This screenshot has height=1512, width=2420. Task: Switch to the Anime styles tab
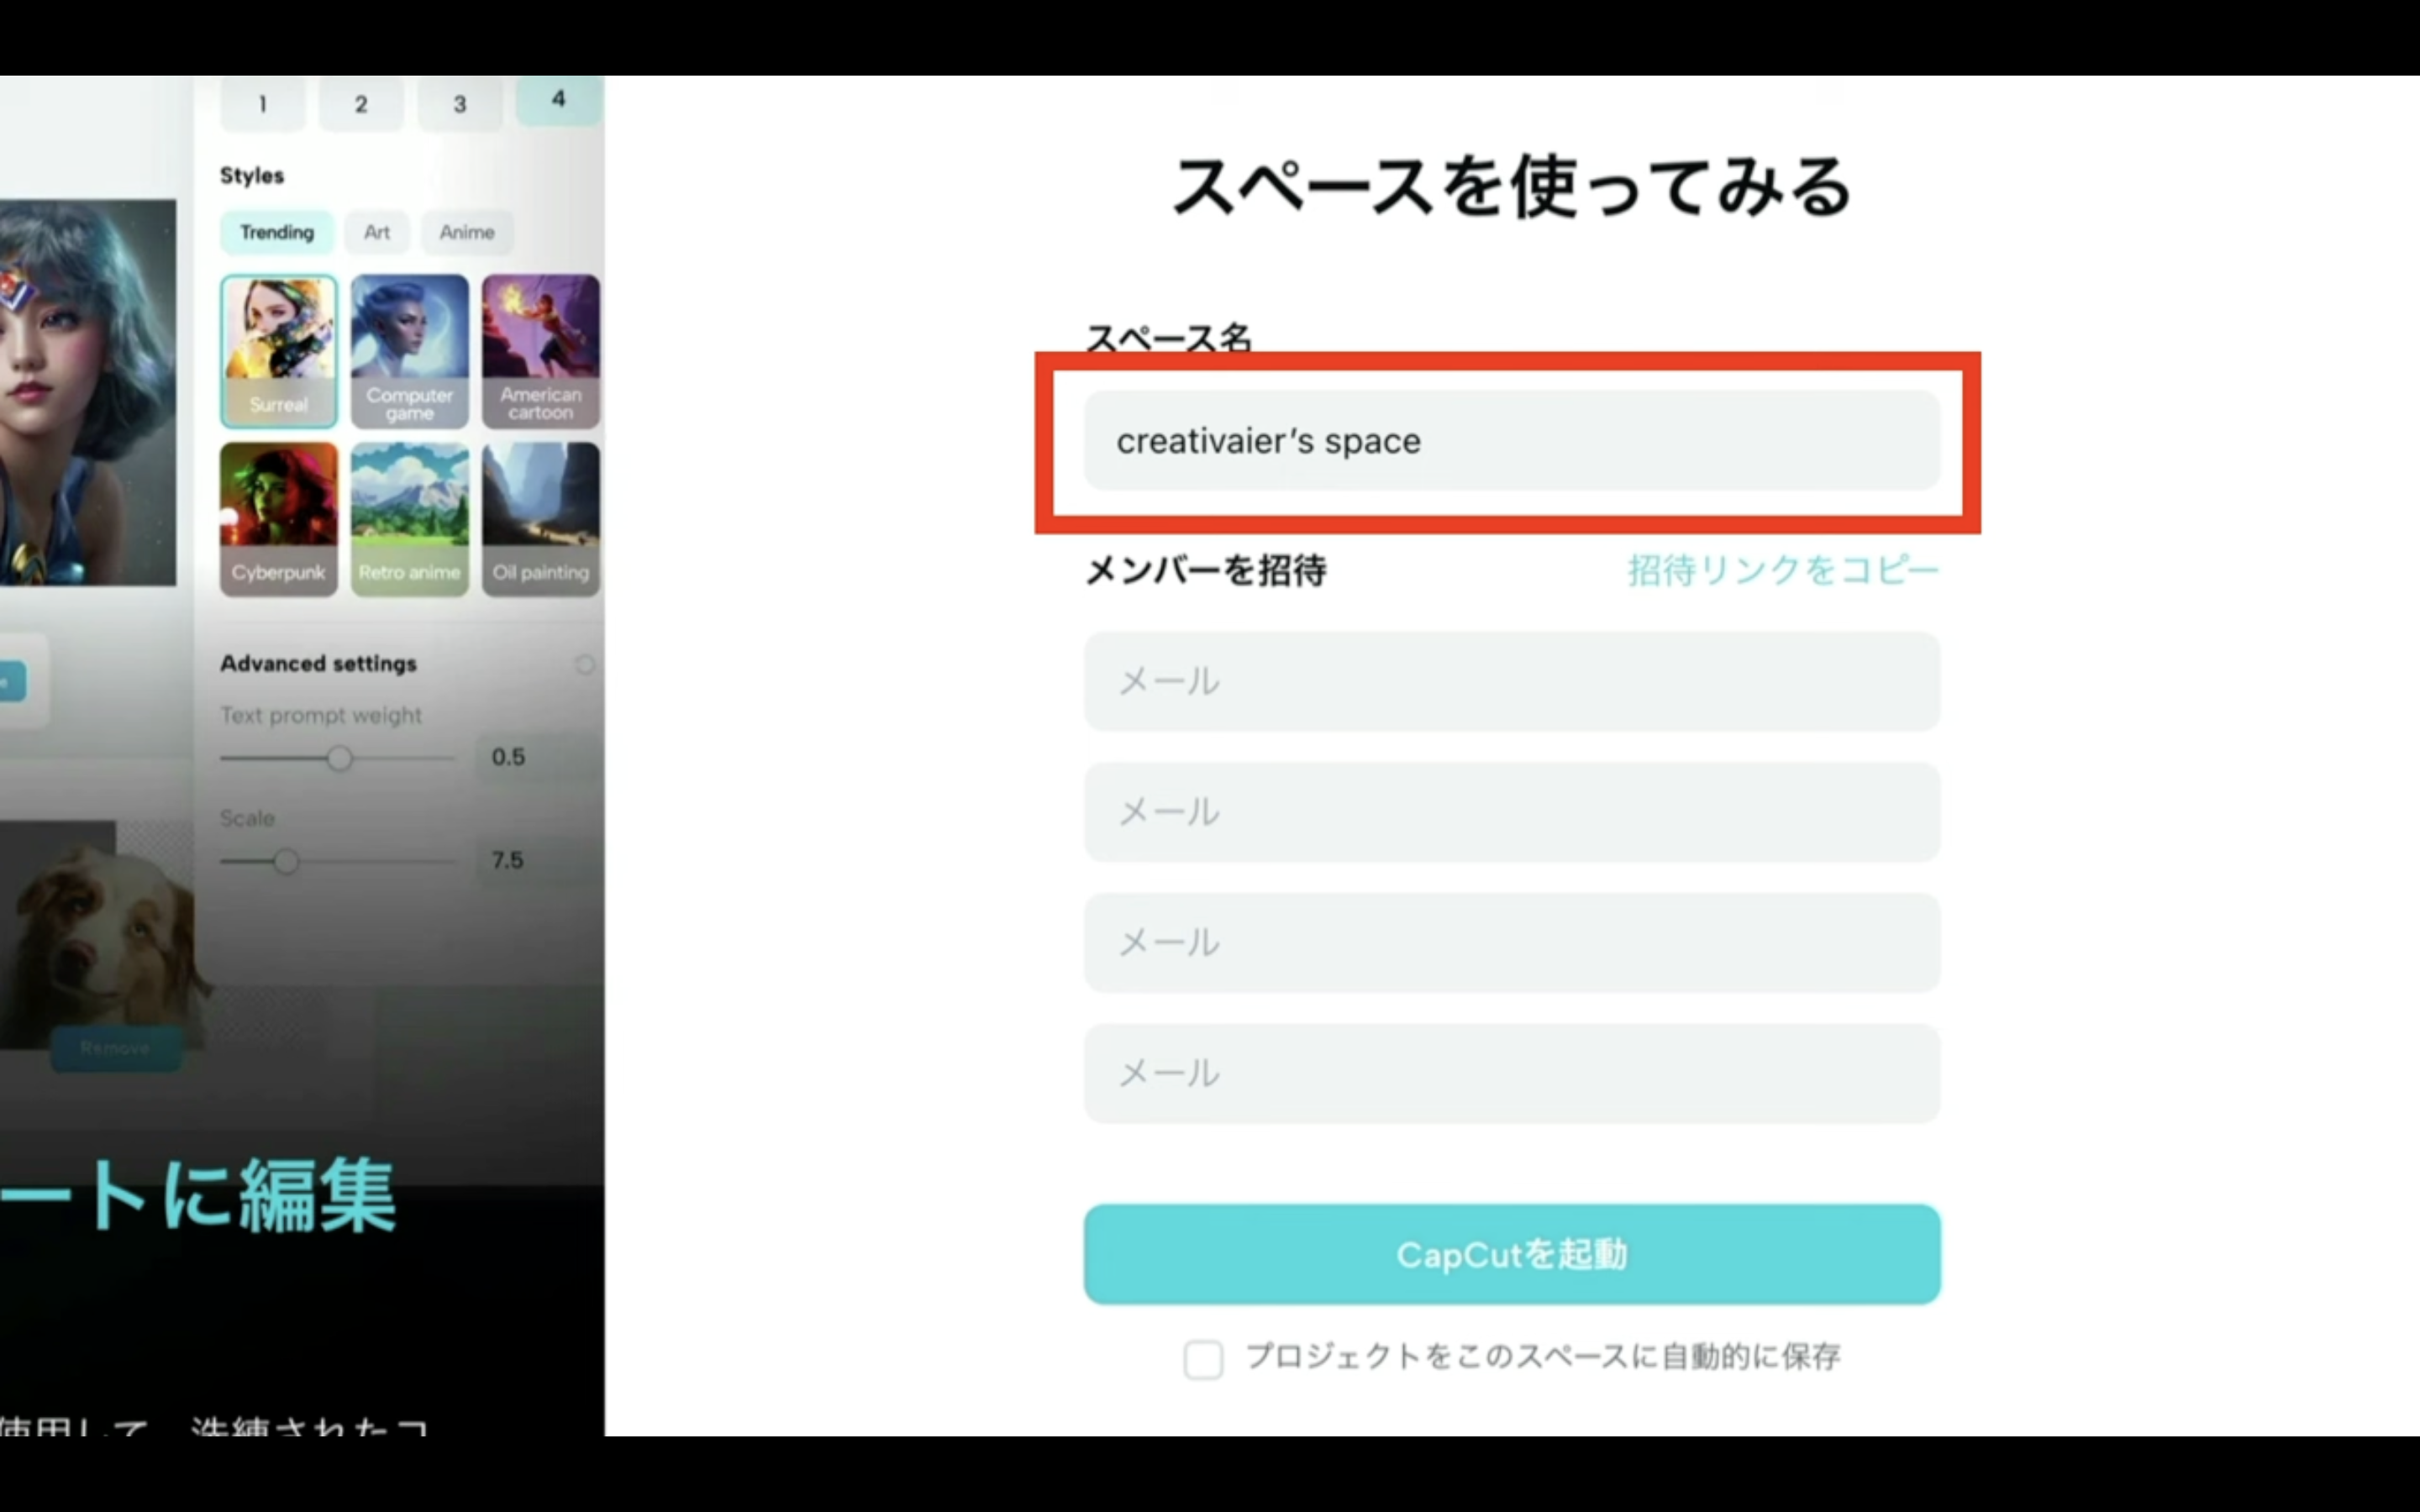click(467, 232)
